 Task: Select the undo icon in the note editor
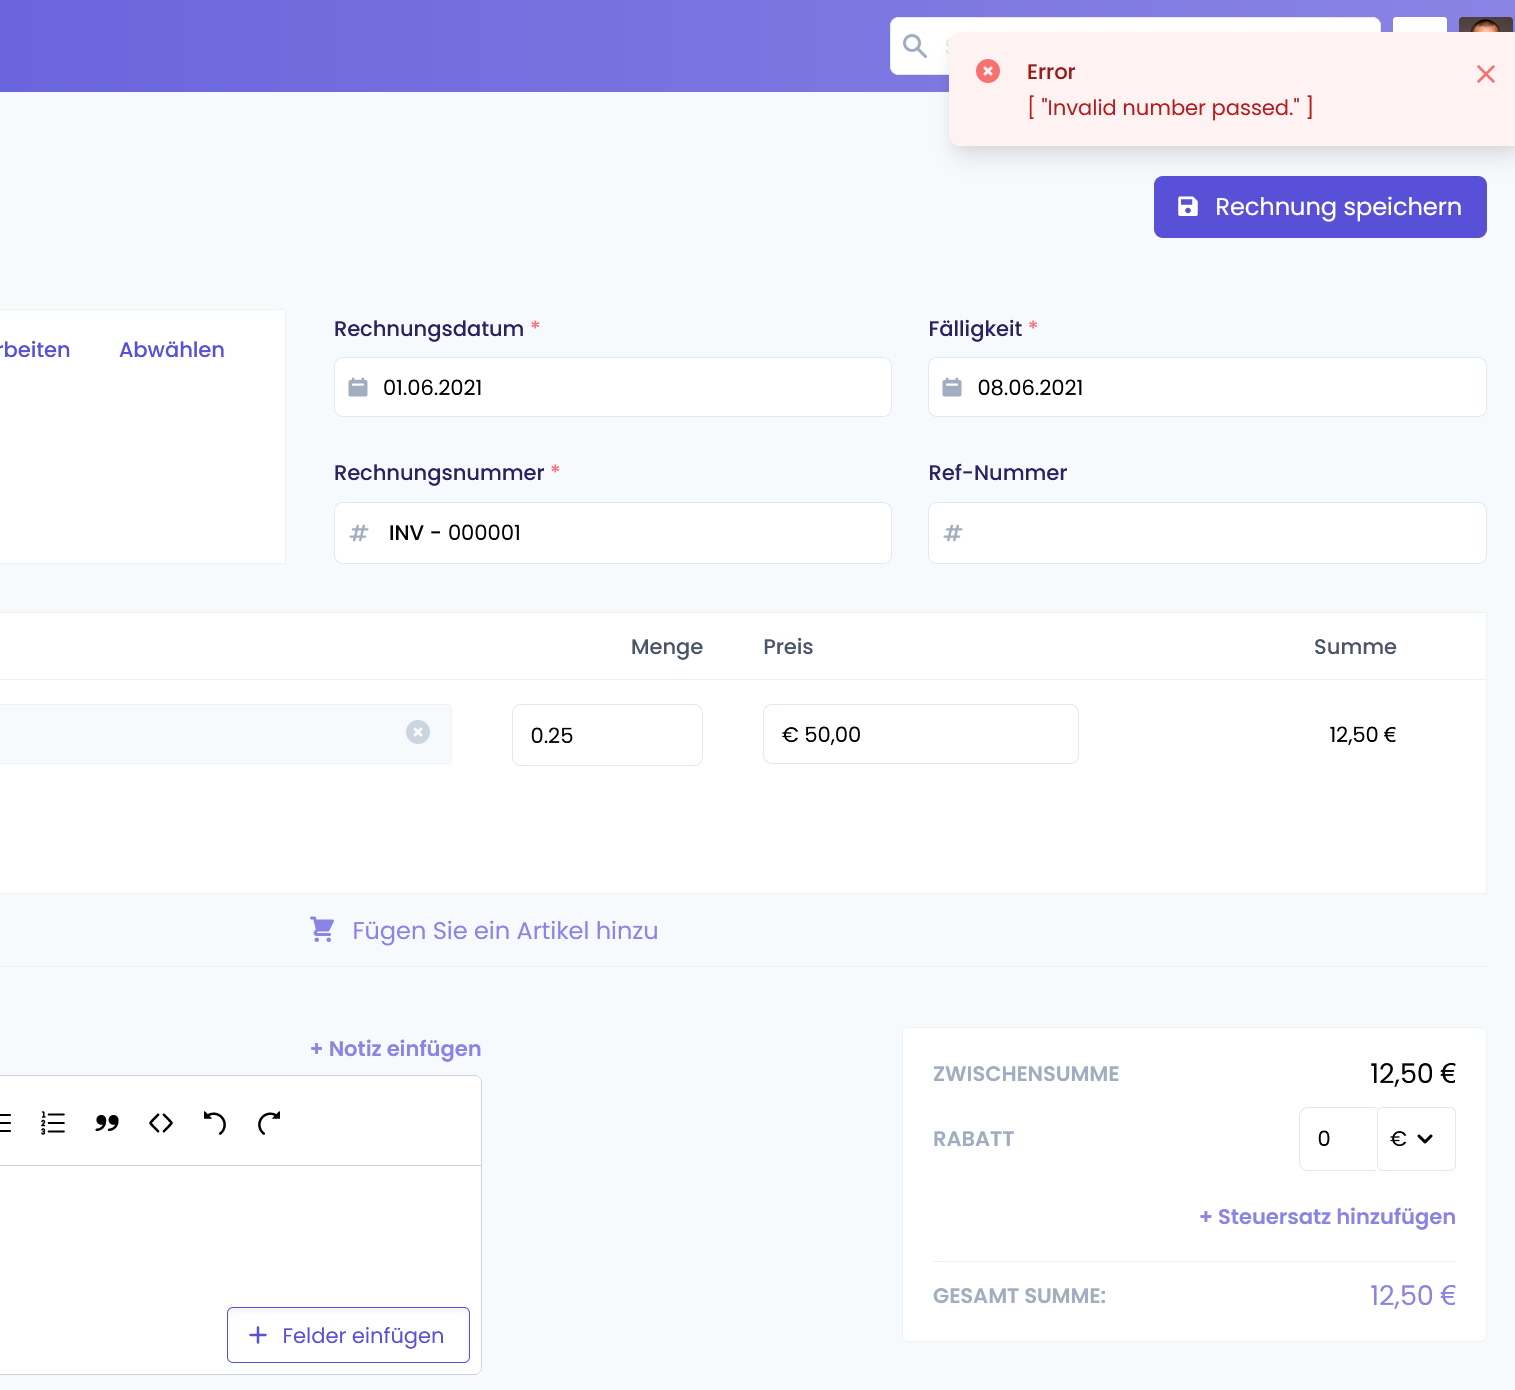(x=214, y=1123)
